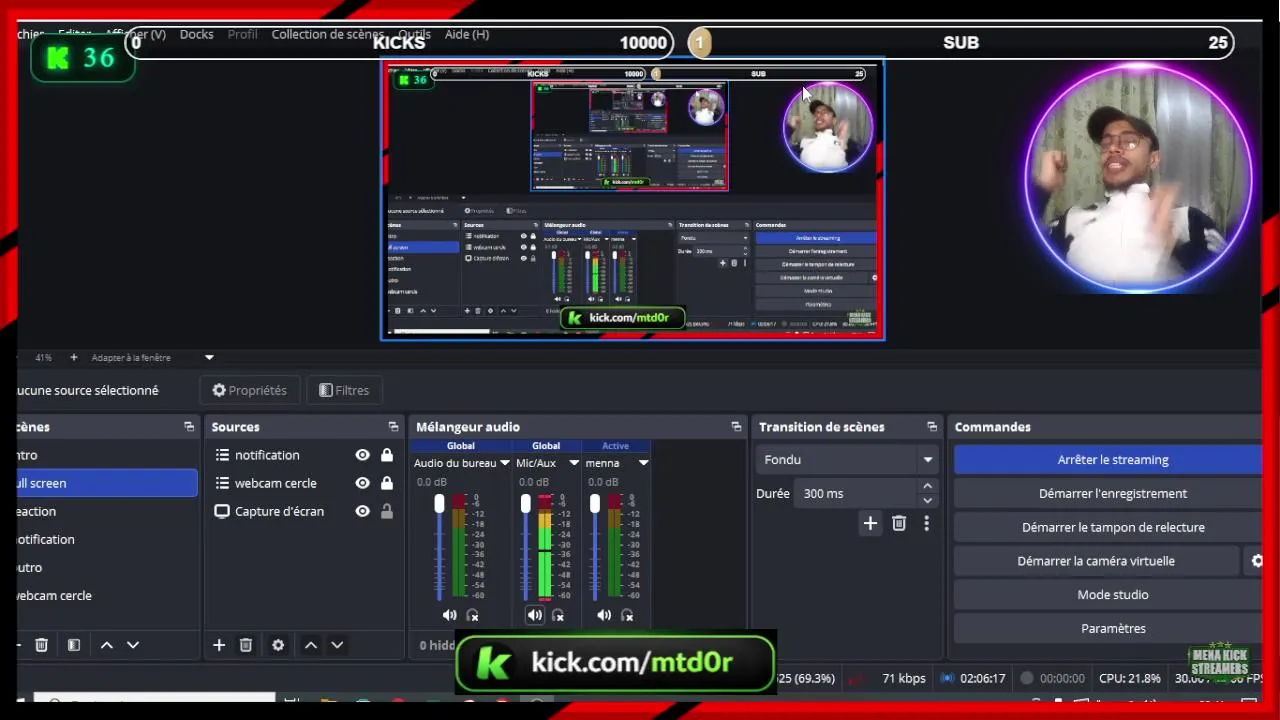Open the Fondu transition combo box
Screen dimensions: 1280x720
[847, 460]
